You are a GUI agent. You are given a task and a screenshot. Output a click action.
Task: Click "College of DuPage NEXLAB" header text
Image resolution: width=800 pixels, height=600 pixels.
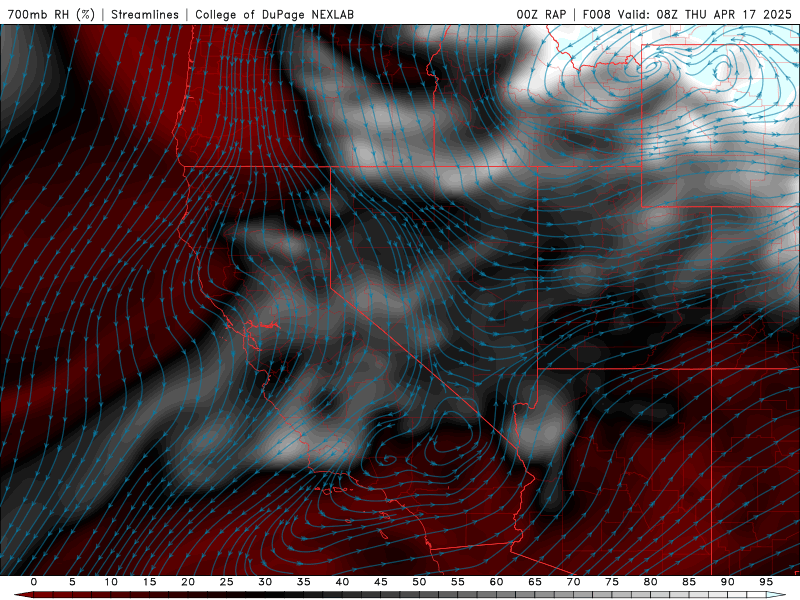point(274,14)
